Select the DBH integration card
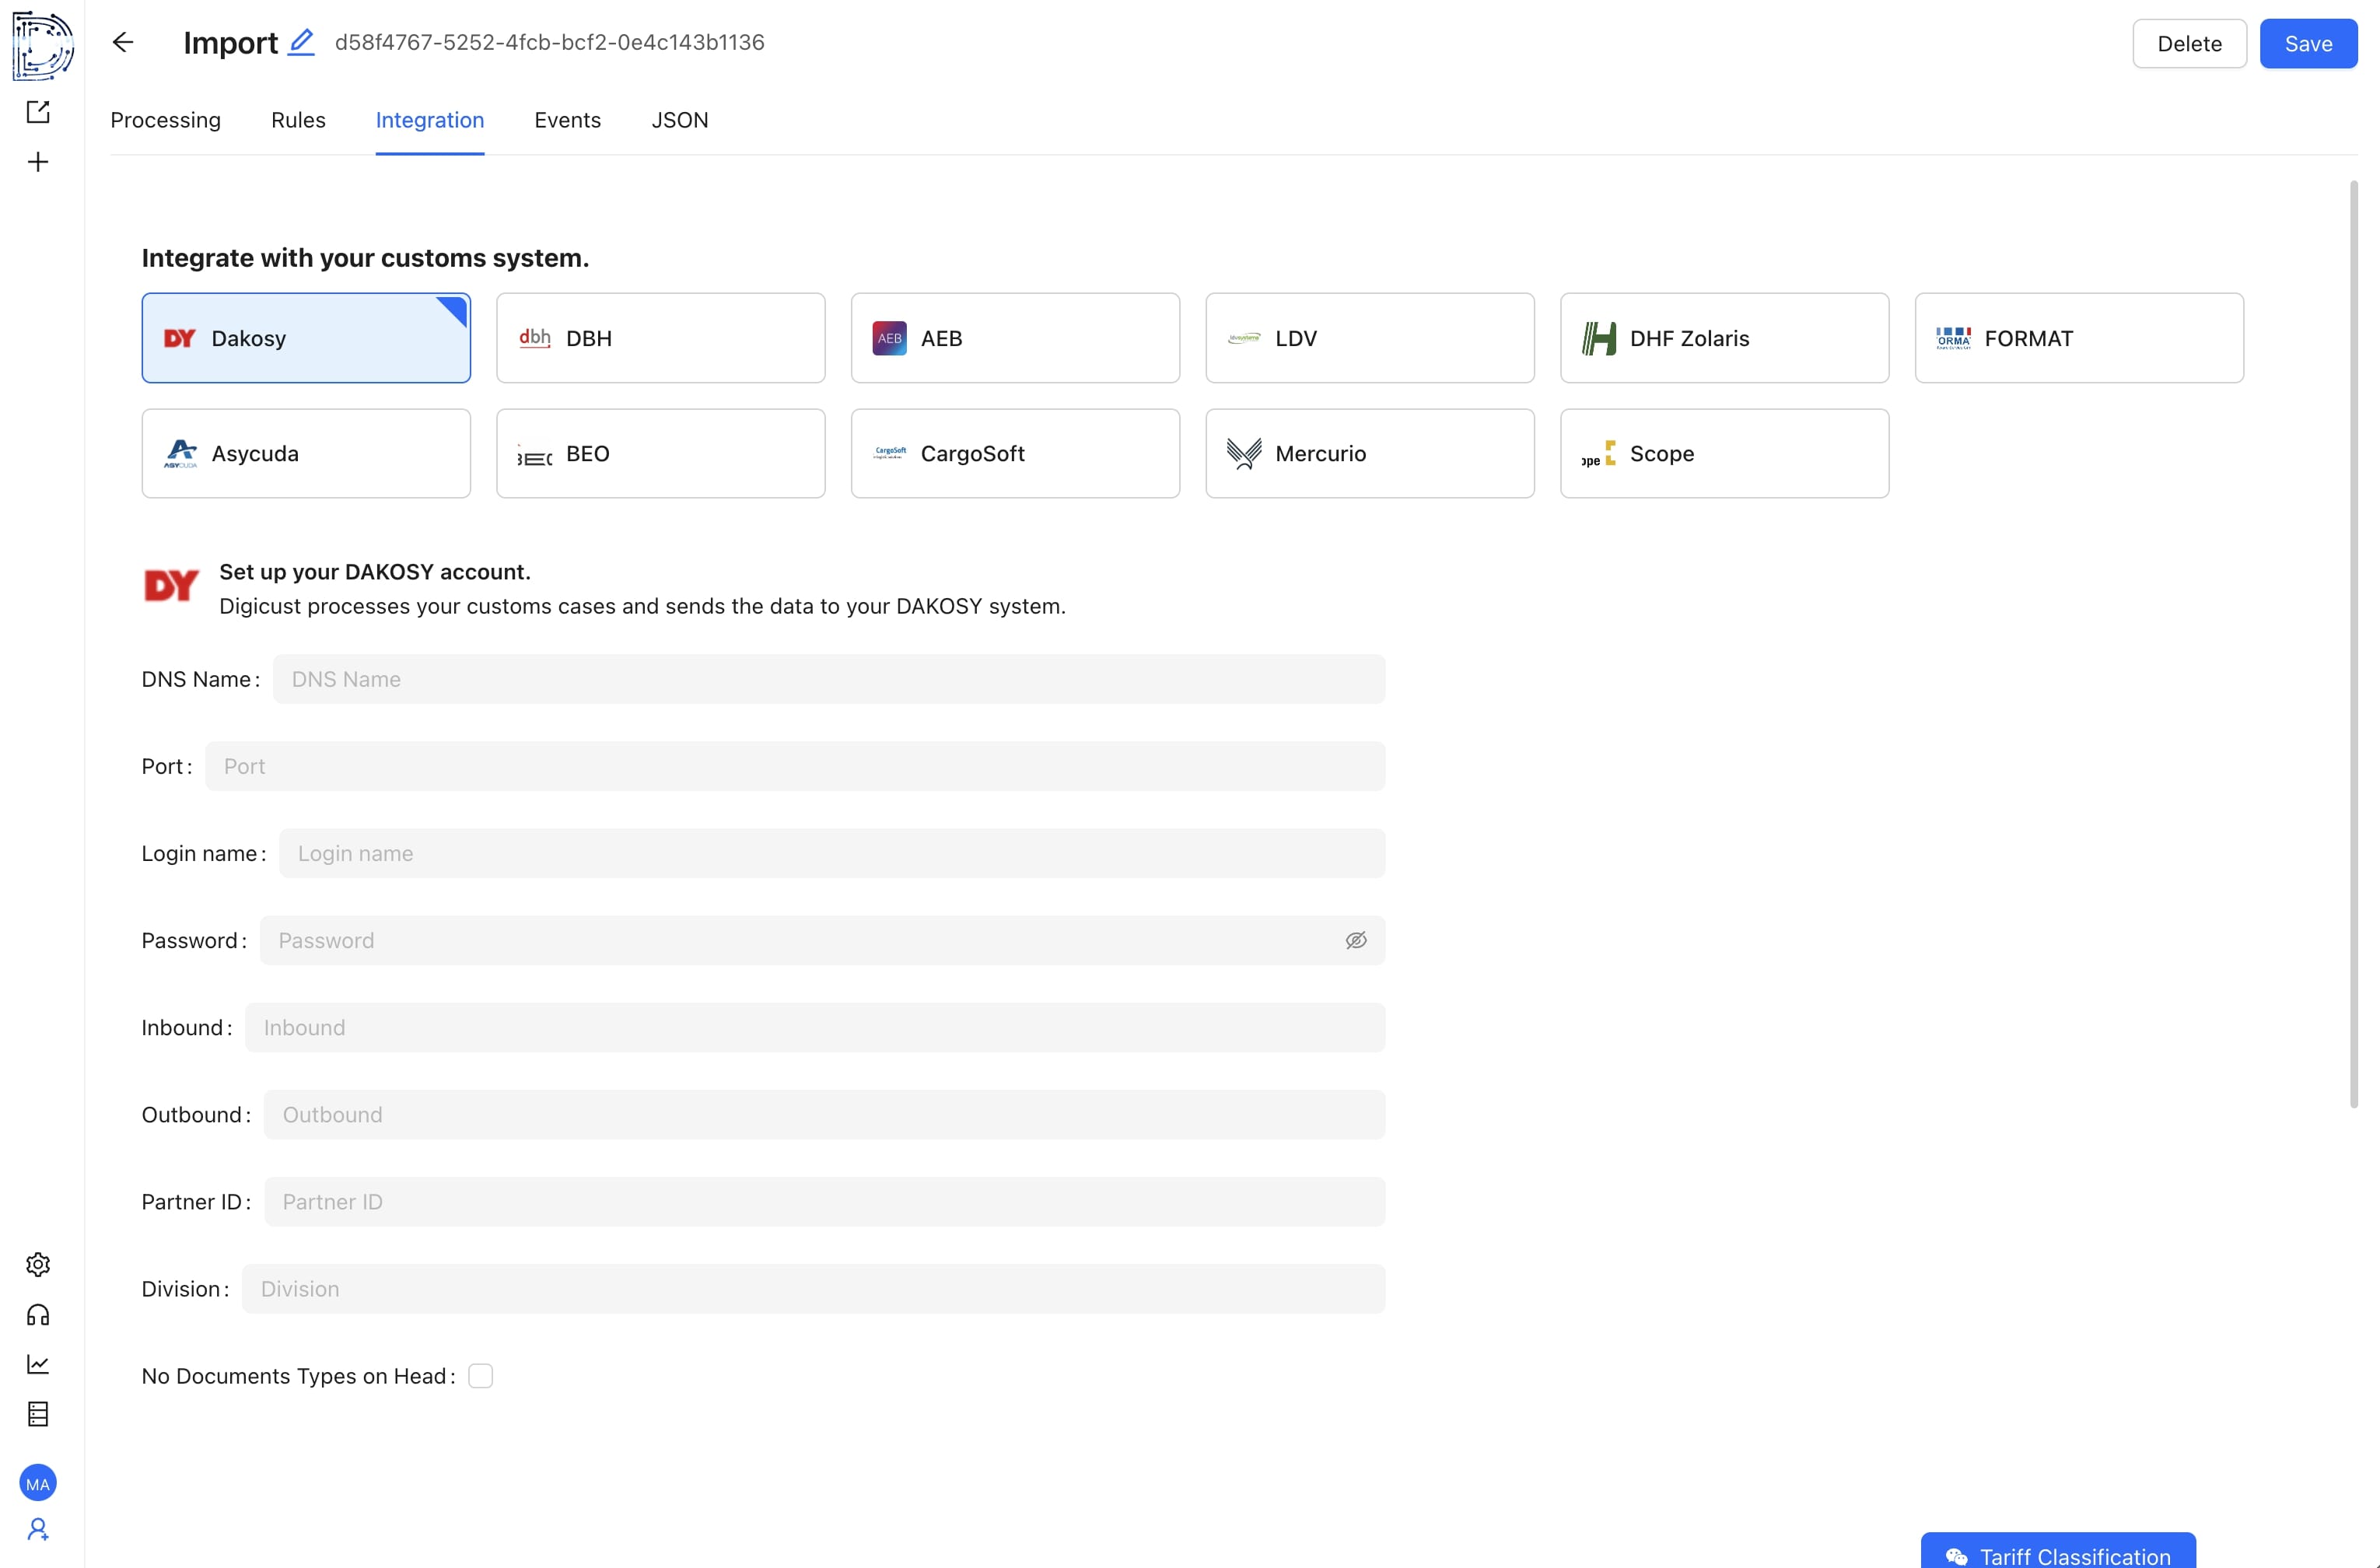Image resolution: width=2380 pixels, height=1568 pixels. tap(661, 338)
